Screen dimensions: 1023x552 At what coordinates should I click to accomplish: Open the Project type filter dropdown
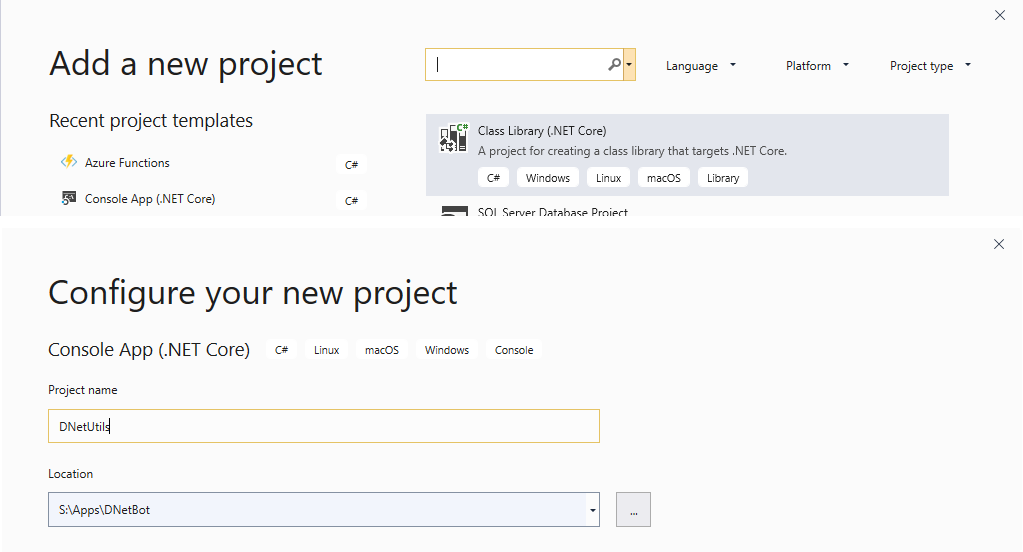930,66
